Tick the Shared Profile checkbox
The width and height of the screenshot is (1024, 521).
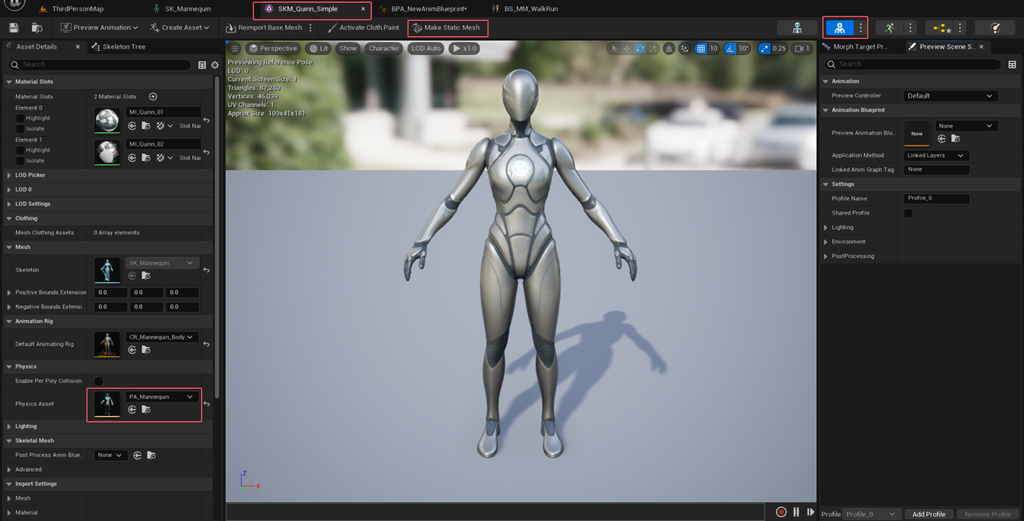(908, 213)
